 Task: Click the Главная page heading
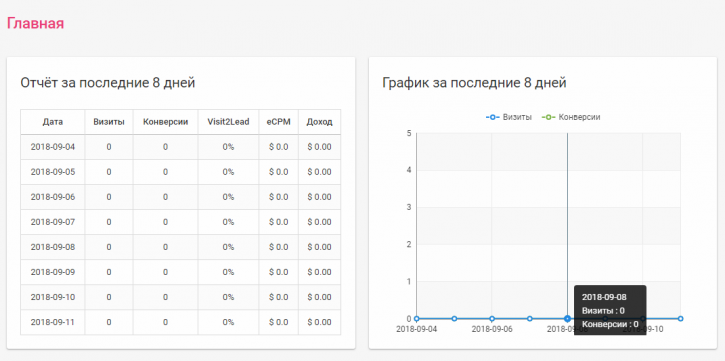point(35,24)
